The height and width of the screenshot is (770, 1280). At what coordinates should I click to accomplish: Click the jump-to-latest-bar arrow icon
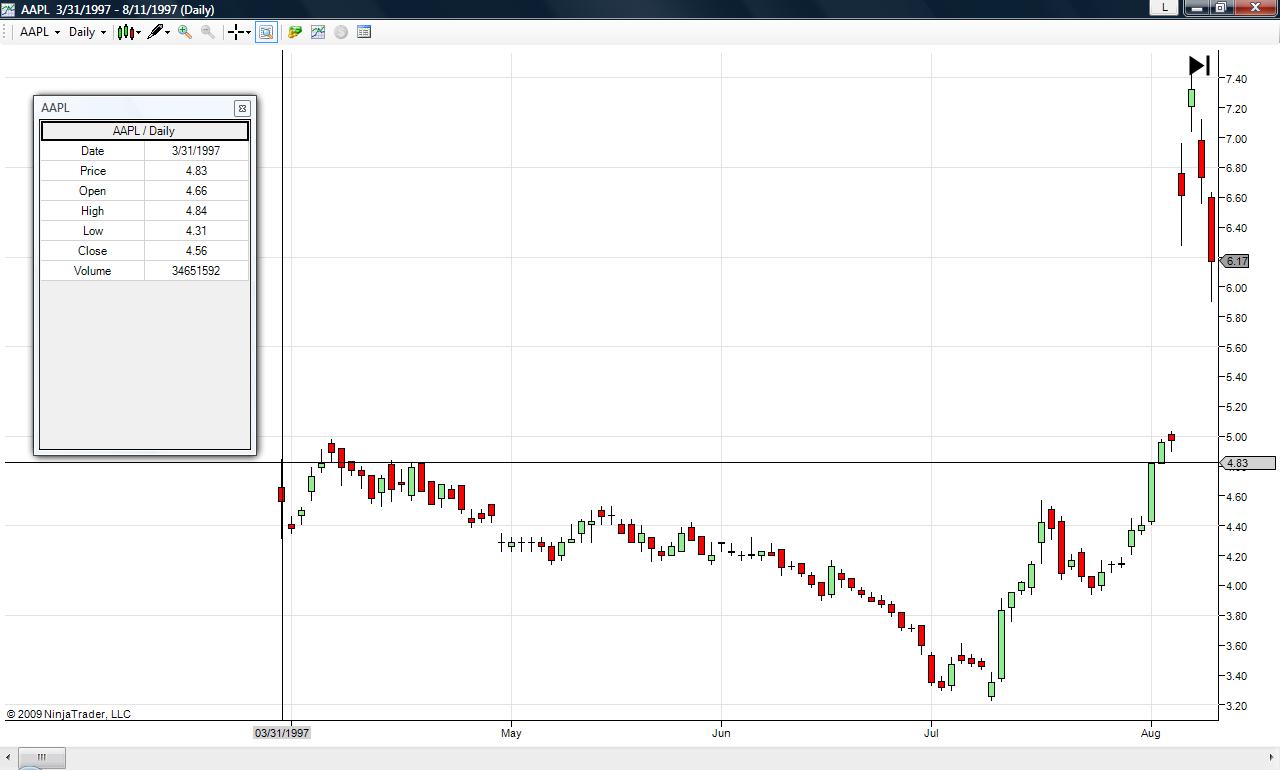pyautogui.click(x=1200, y=66)
